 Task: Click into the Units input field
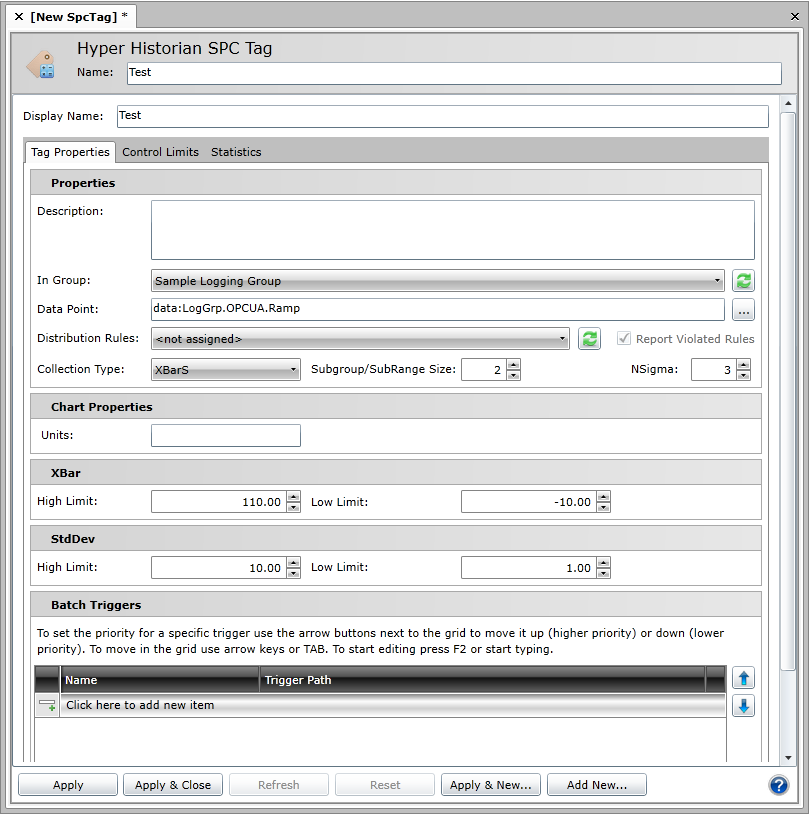click(226, 435)
